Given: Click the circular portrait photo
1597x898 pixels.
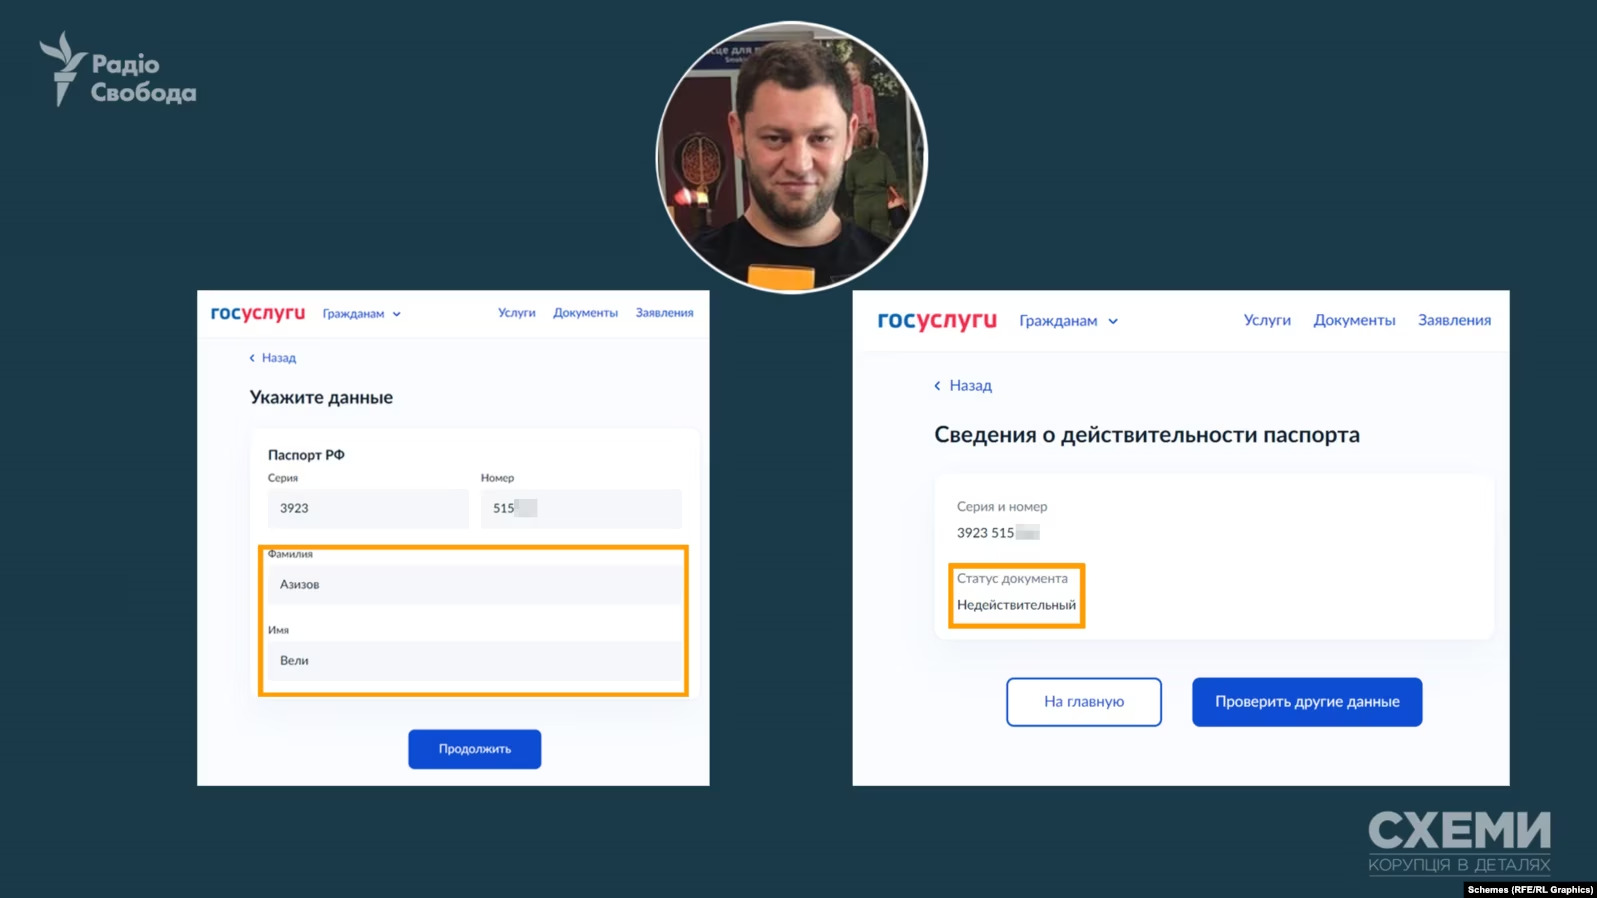Looking at the screenshot, I should [792, 157].
